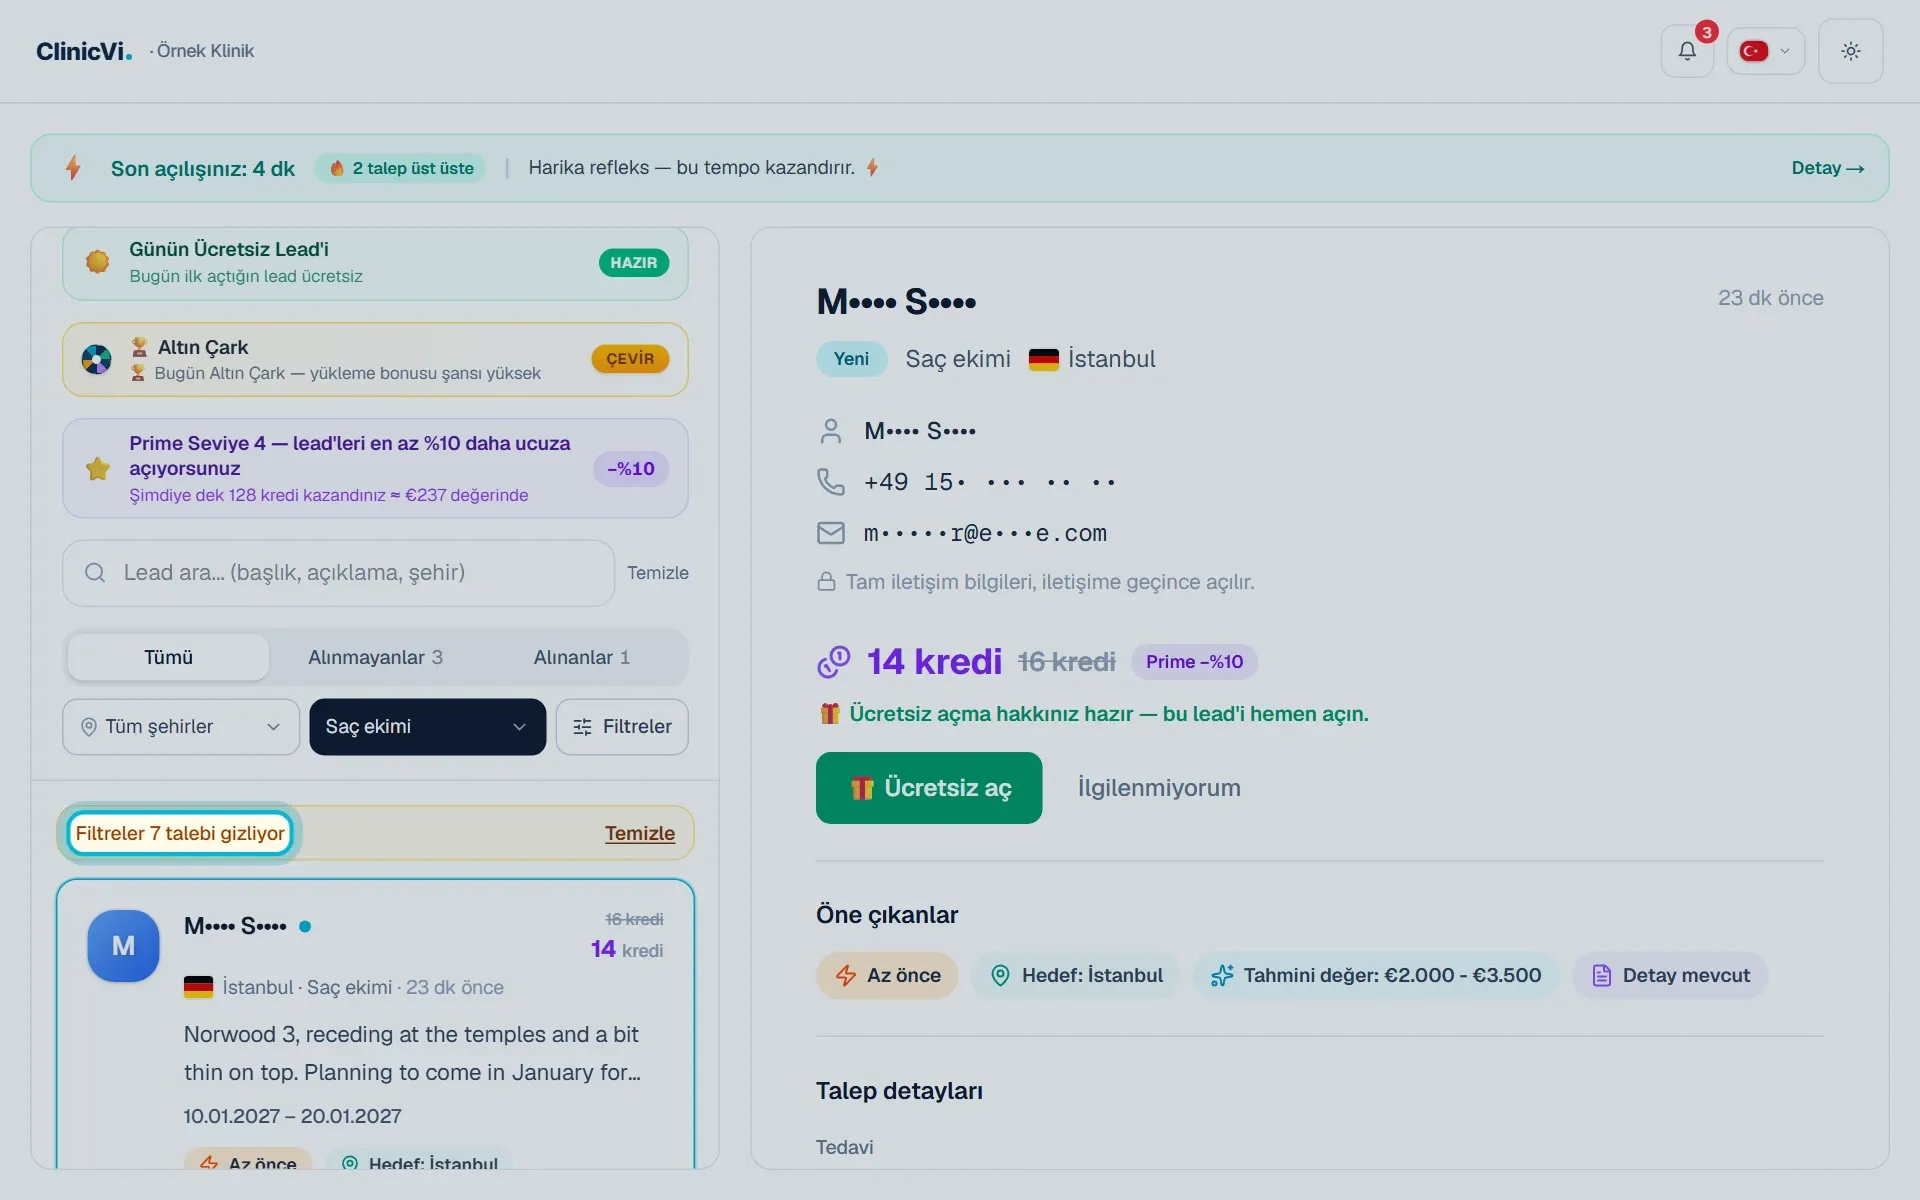This screenshot has height=1200, width=1920.
Task: Expand the Tüm şehirler dropdown
Action: [x=181, y=727]
